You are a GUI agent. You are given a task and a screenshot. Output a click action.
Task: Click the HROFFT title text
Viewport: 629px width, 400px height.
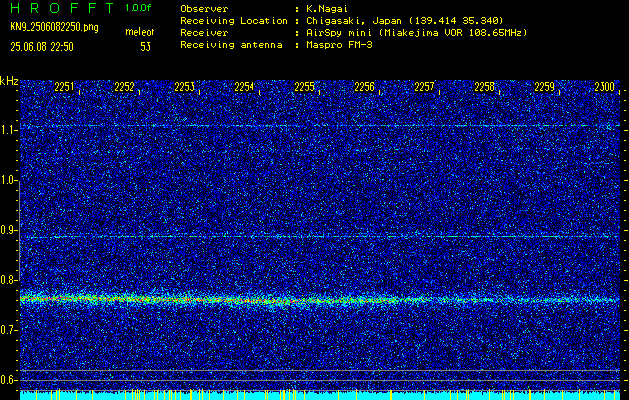[x=62, y=8]
